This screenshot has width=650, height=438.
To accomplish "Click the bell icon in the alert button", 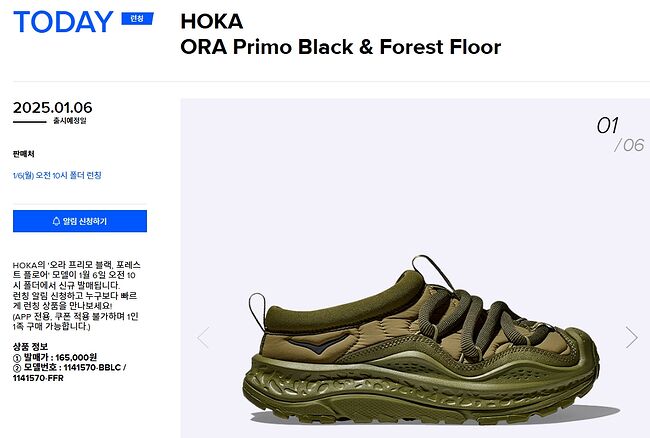I will point(56,221).
